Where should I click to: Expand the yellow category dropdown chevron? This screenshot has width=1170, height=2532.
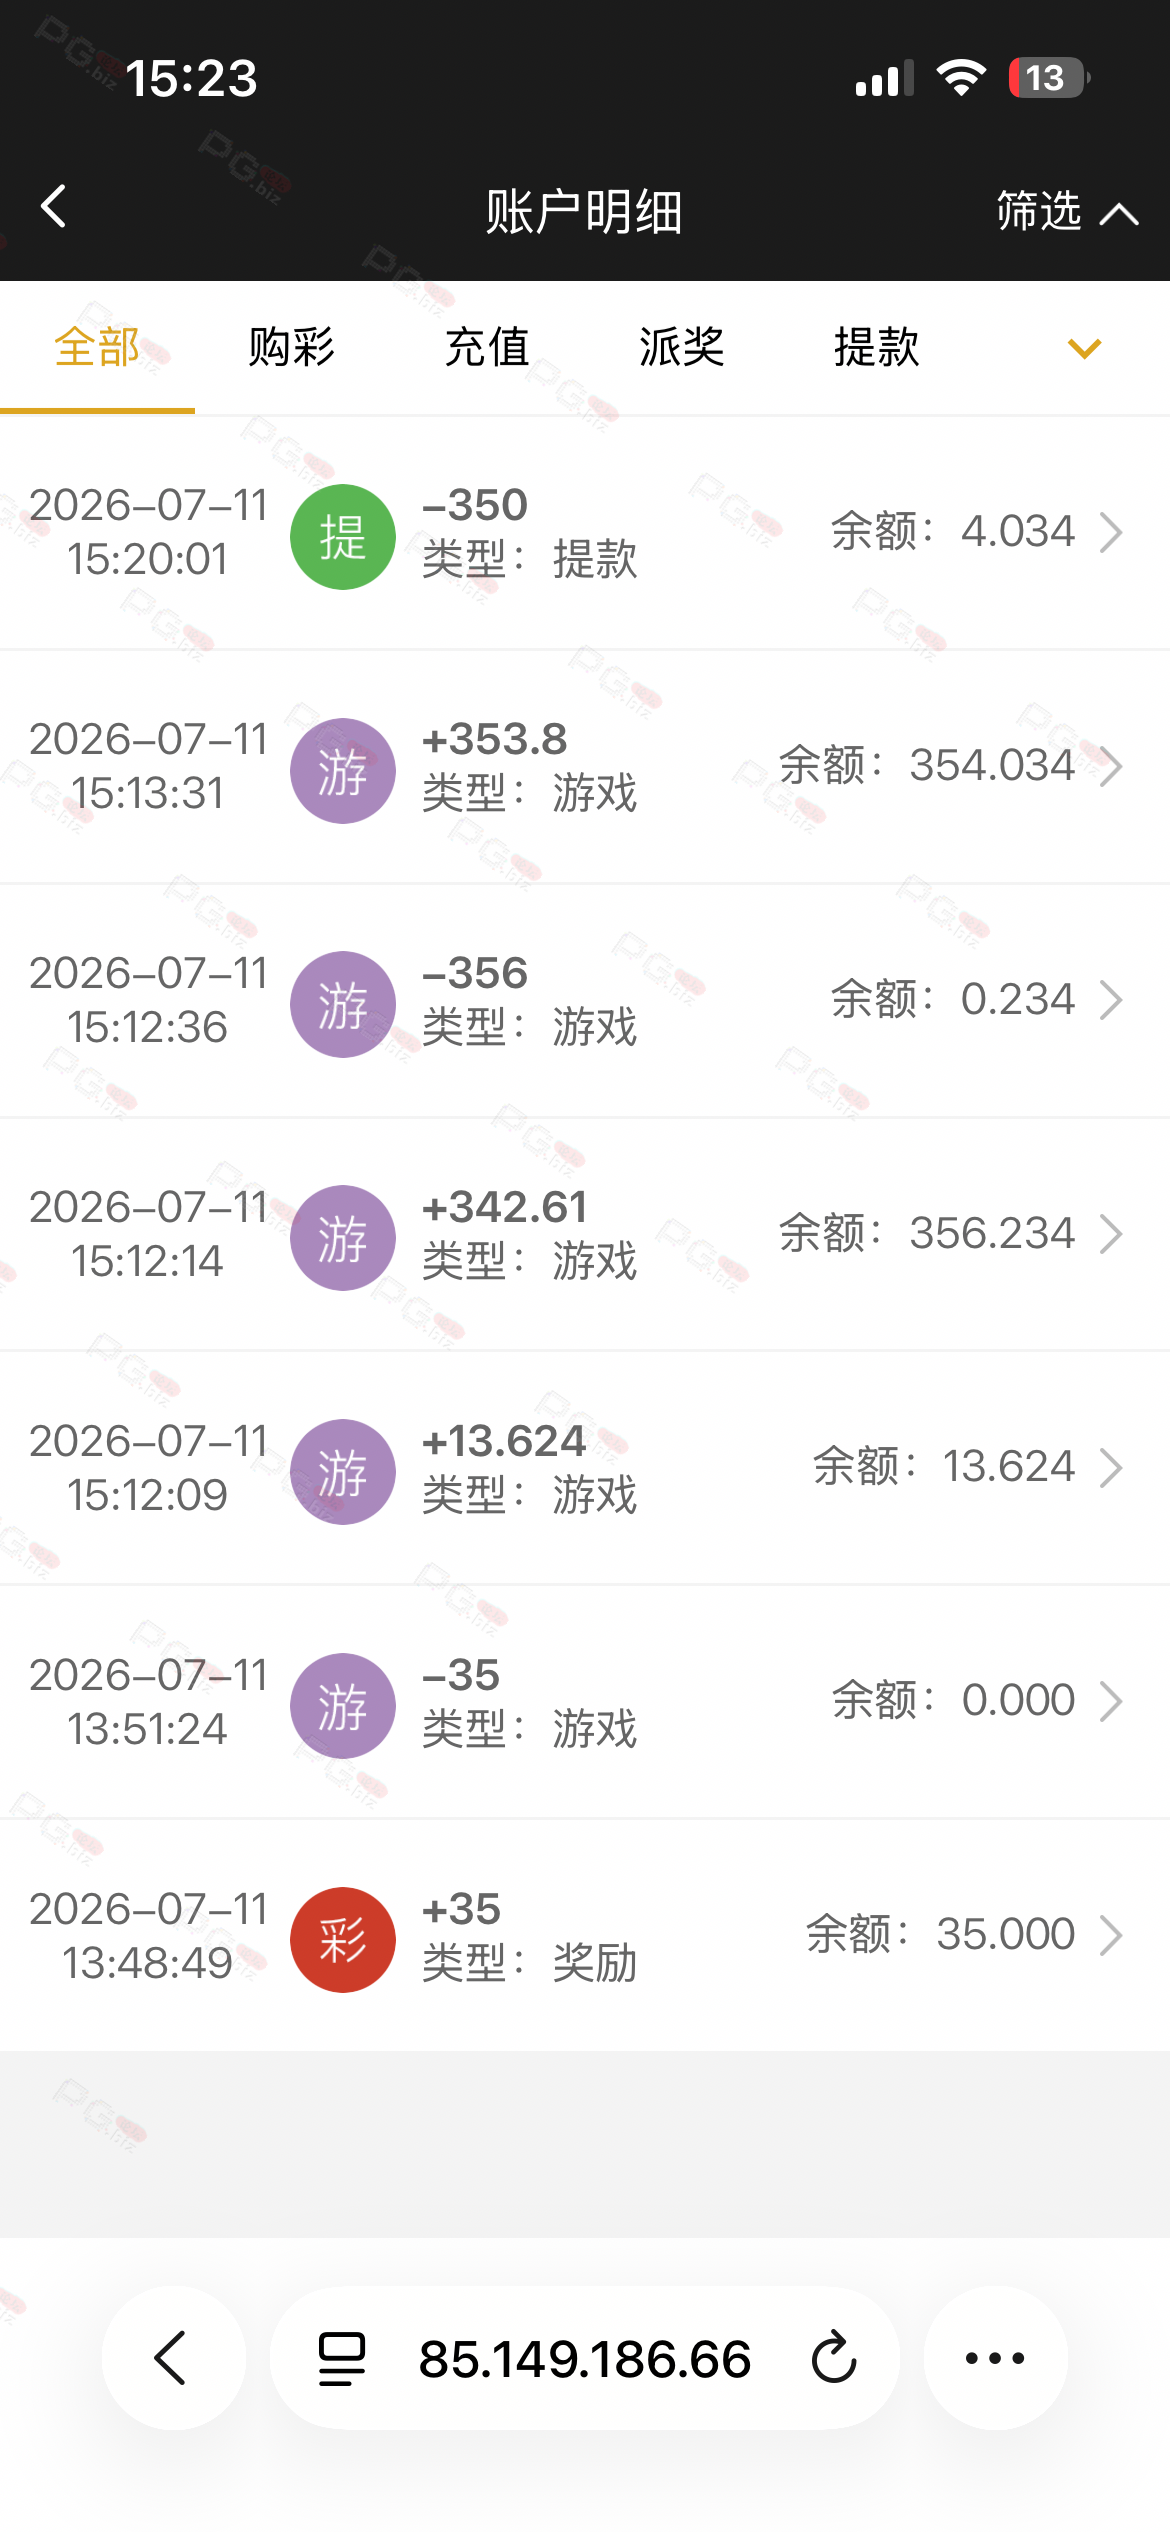point(1084,348)
